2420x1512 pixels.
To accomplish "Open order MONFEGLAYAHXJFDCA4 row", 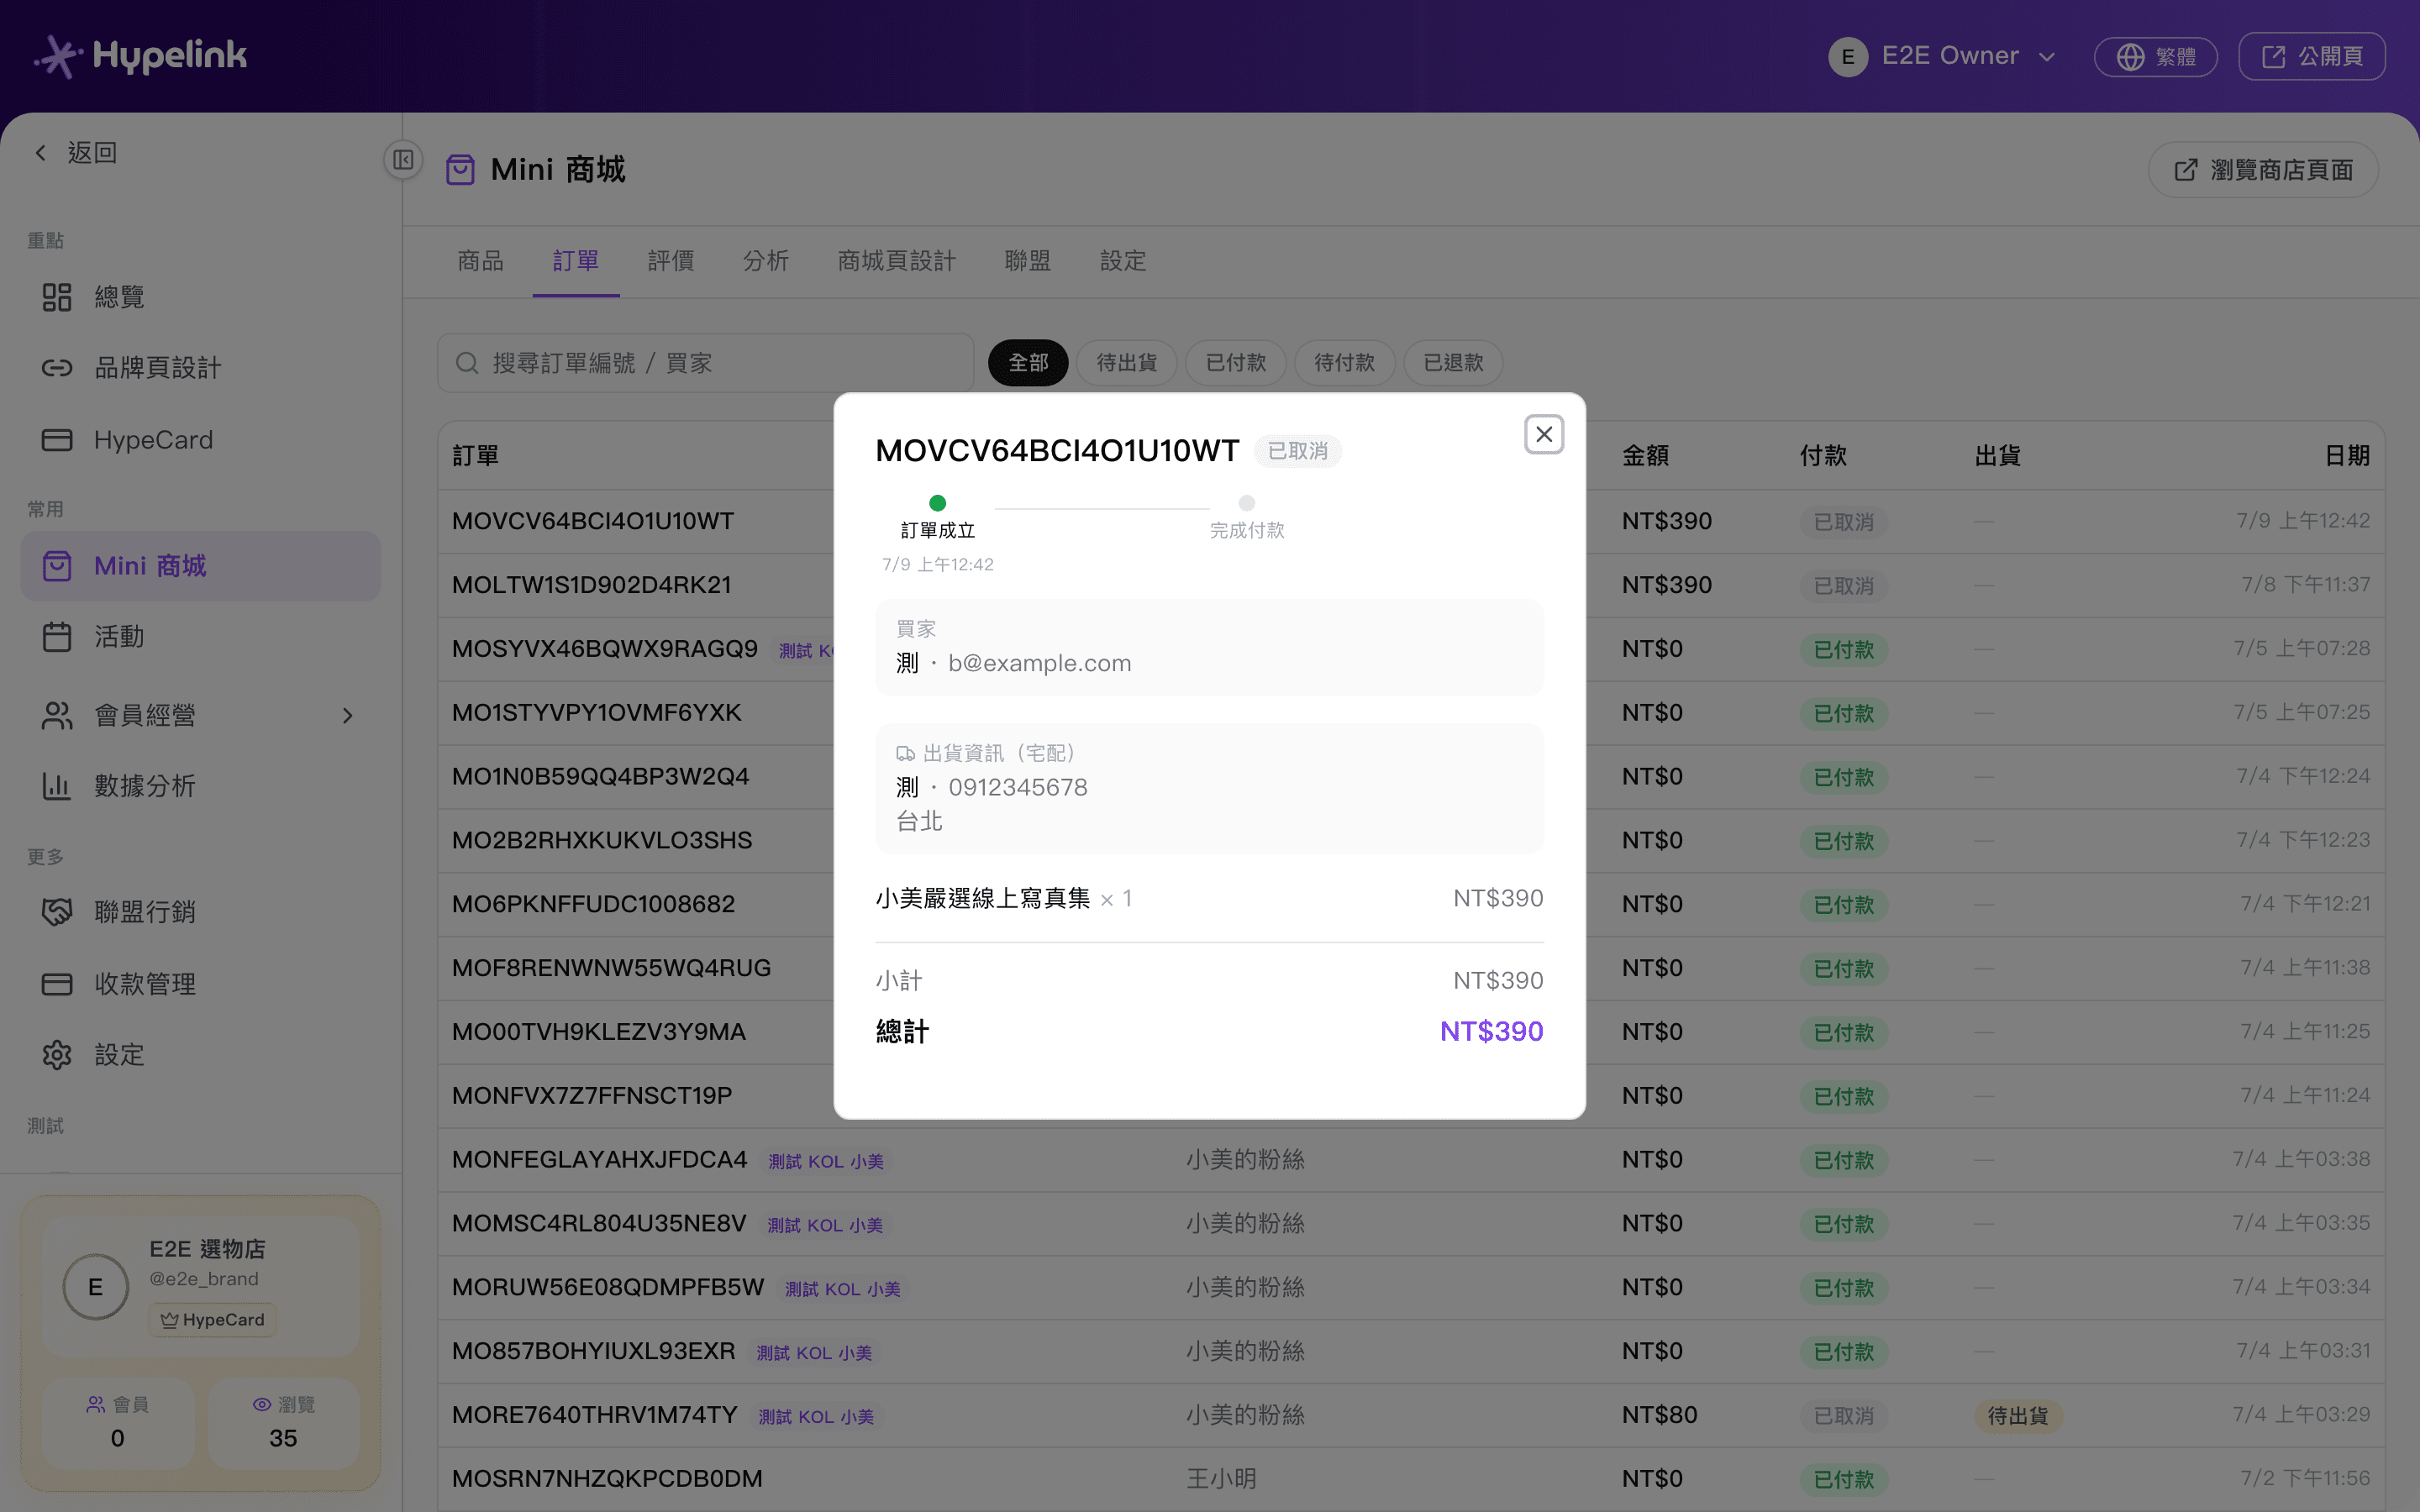I will point(1410,1160).
